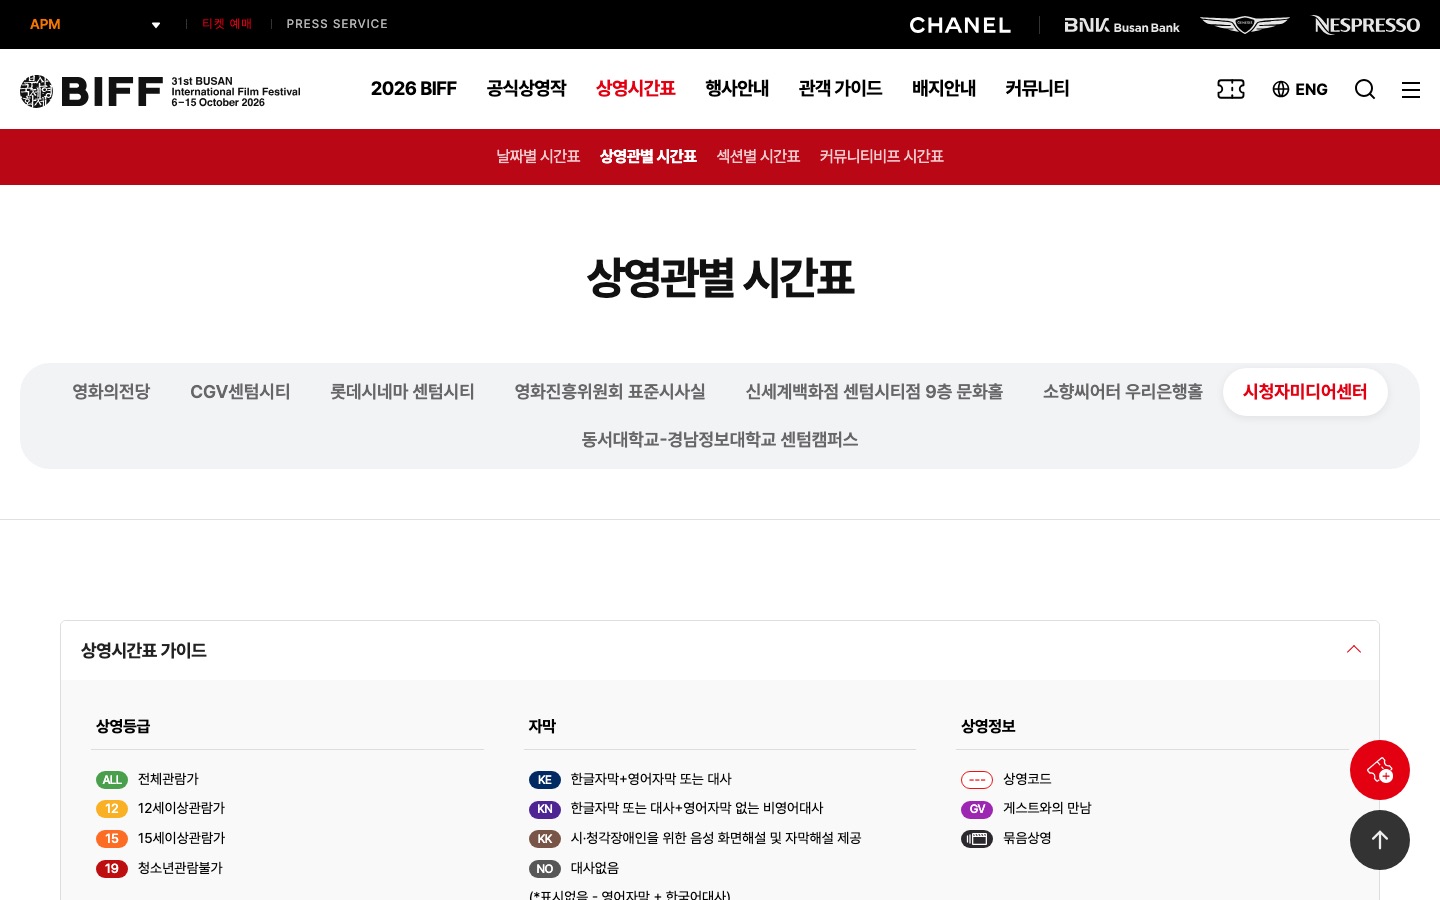Select the 동서대학교-경남정보대학교 센텀캠퍼스 tab
The width and height of the screenshot is (1440, 900).
pos(720,440)
